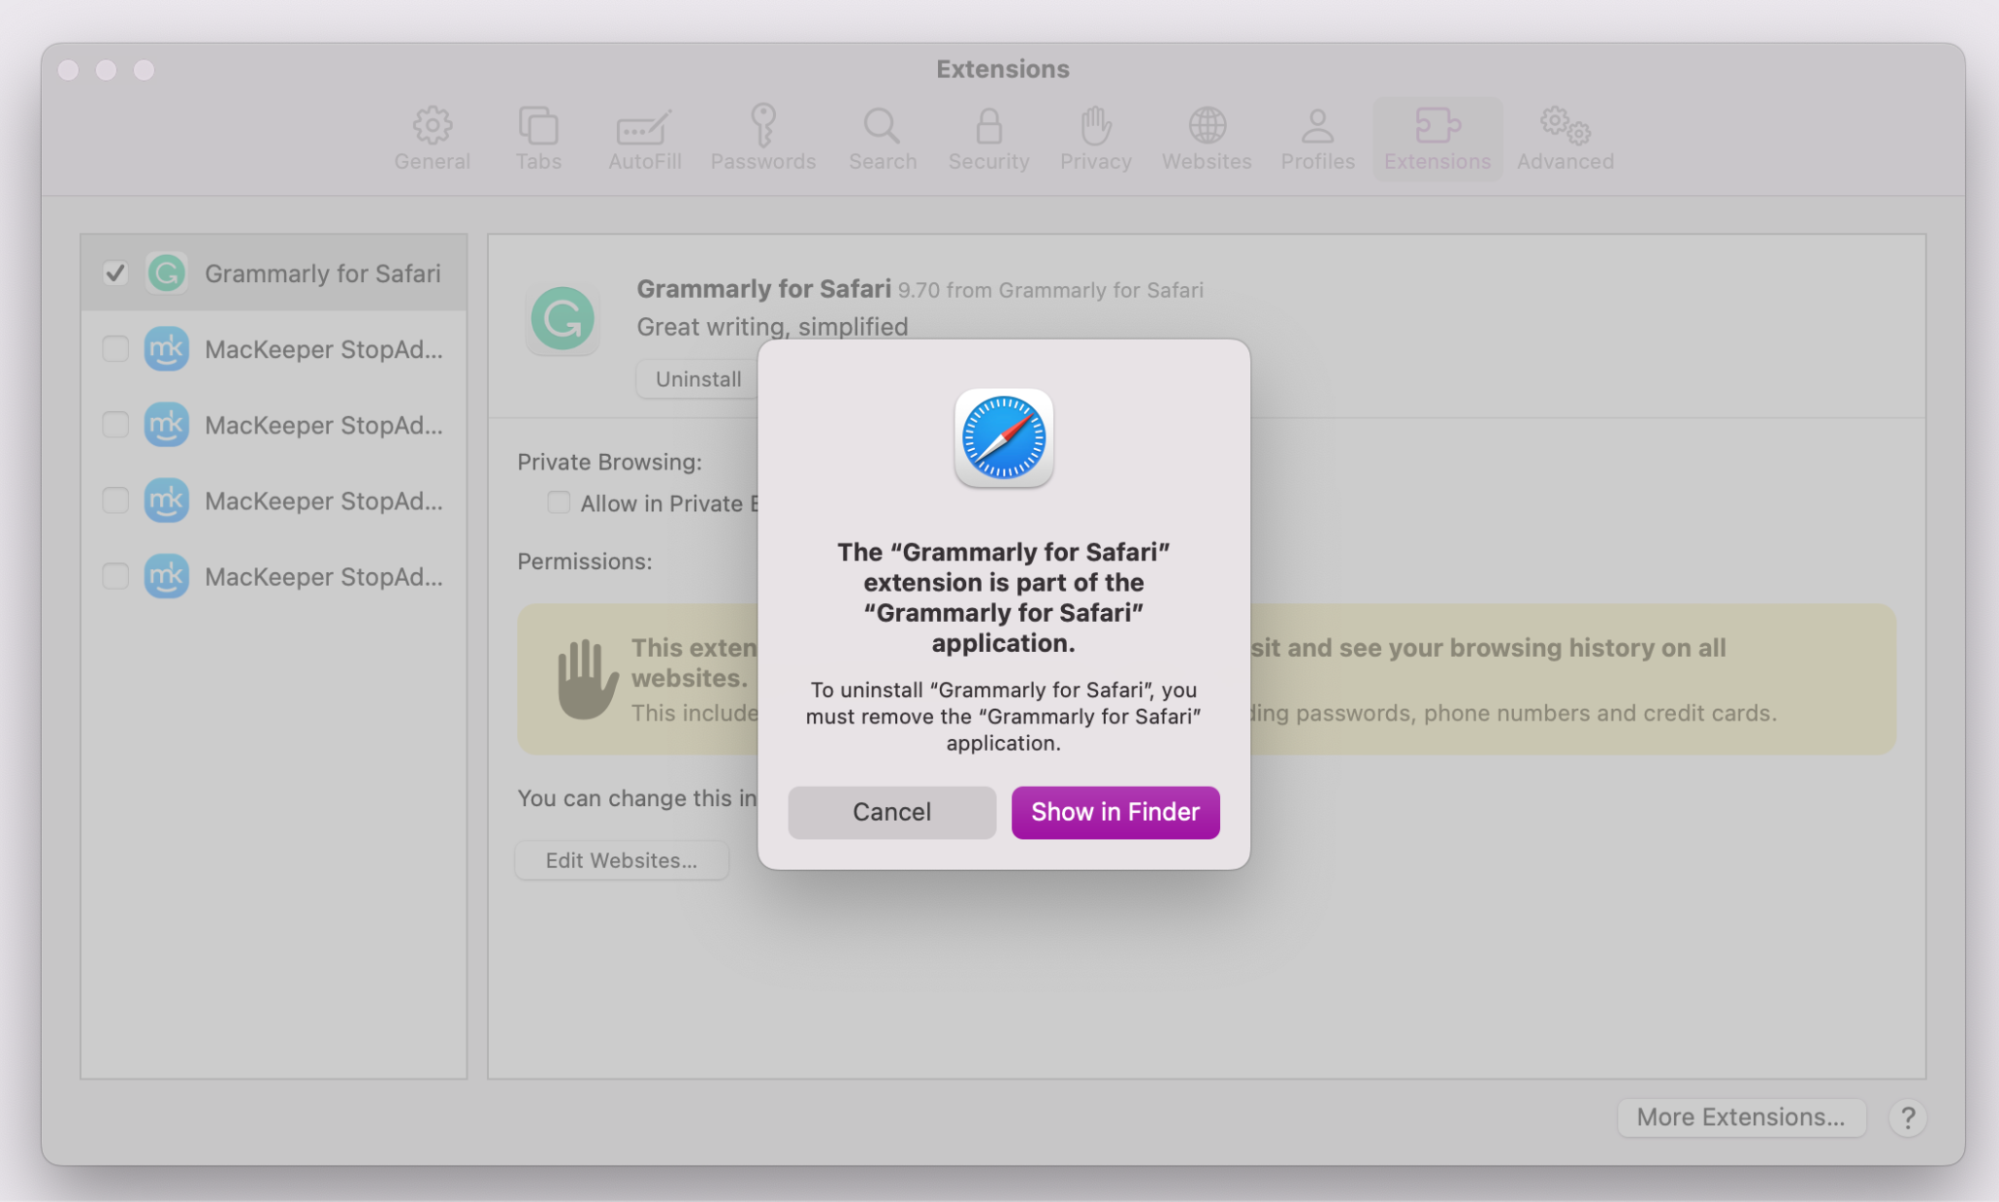Click the Permissions: label
Viewport: 1999px width, 1202px height.
coord(584,561)
